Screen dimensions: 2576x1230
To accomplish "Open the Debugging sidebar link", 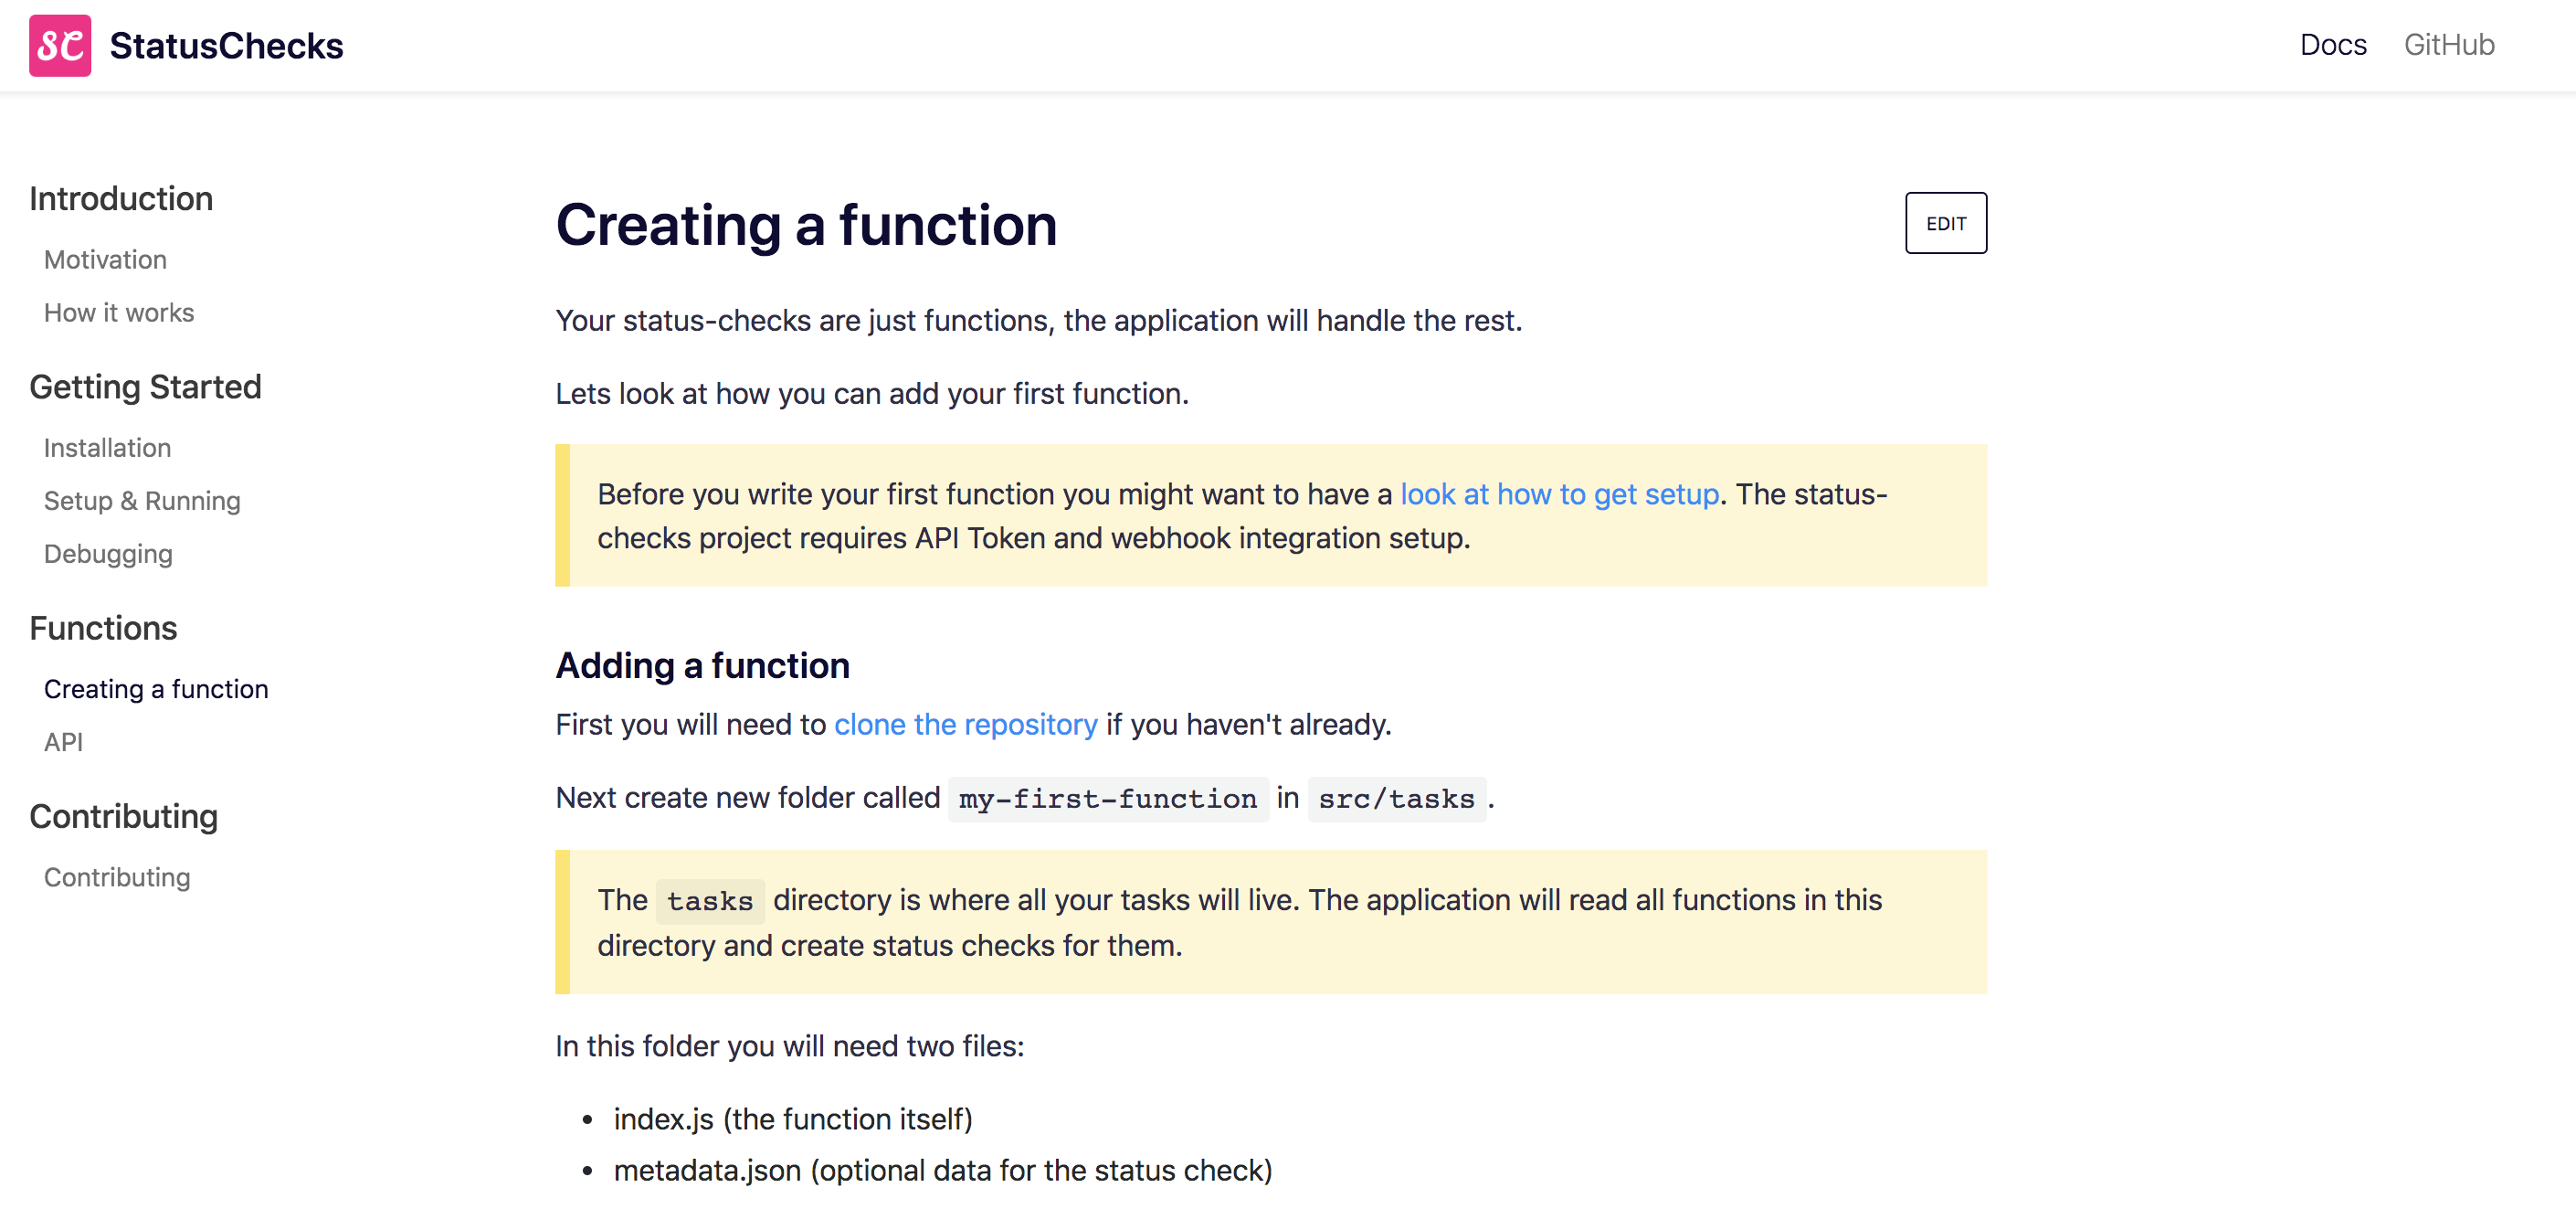I will (x=108, y=554).
